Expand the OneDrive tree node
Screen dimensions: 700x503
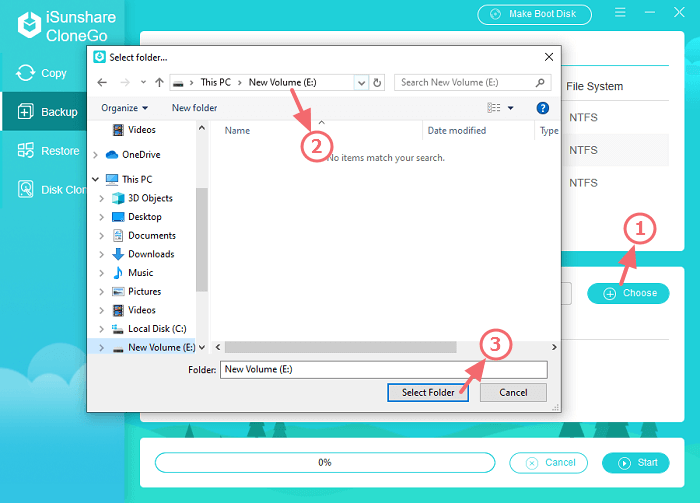pyautogui.click(x=95, y=155)
